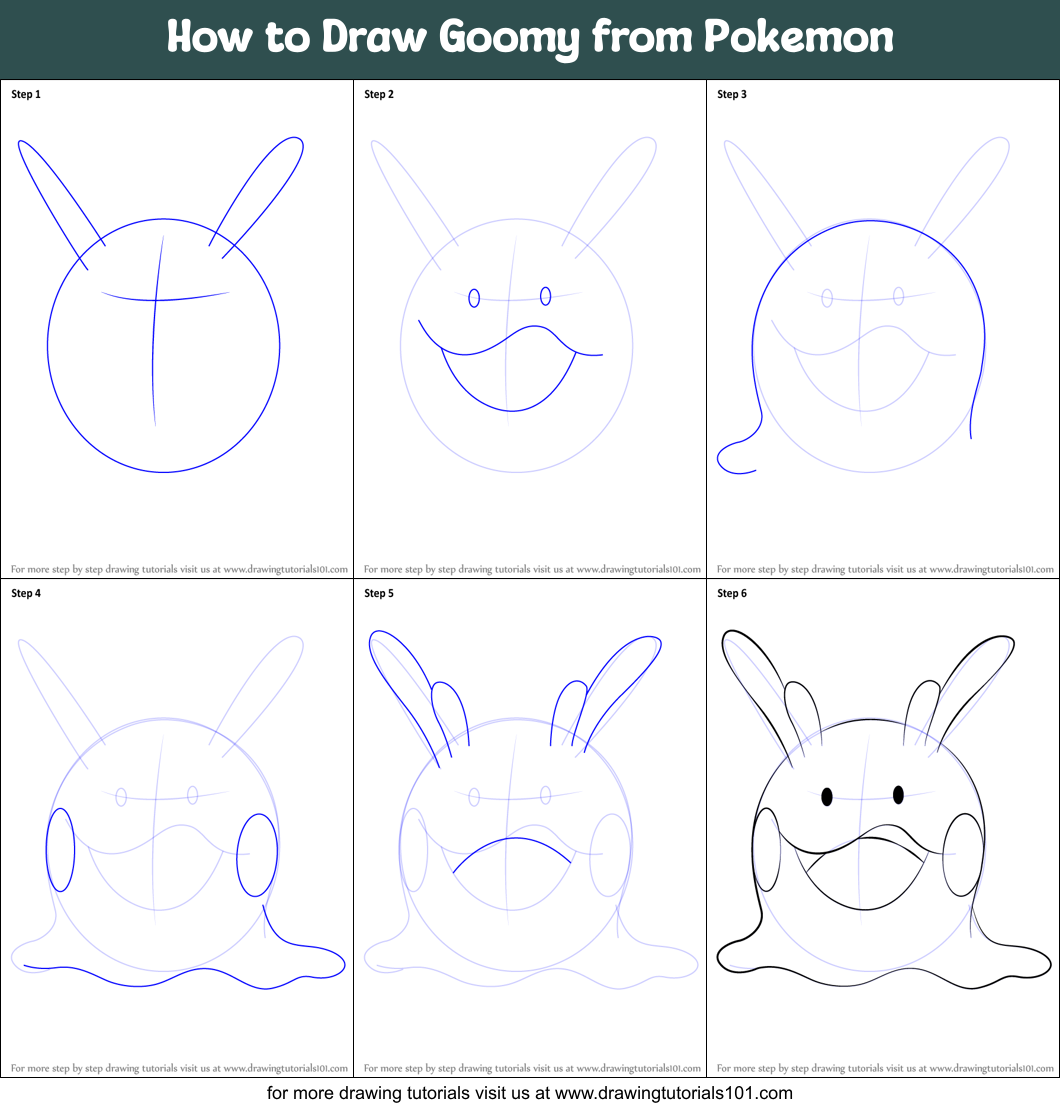Select Goomy's left eye in Step 6
Viewport: 1060px width, 1108px height.
(x=825, y=793)
